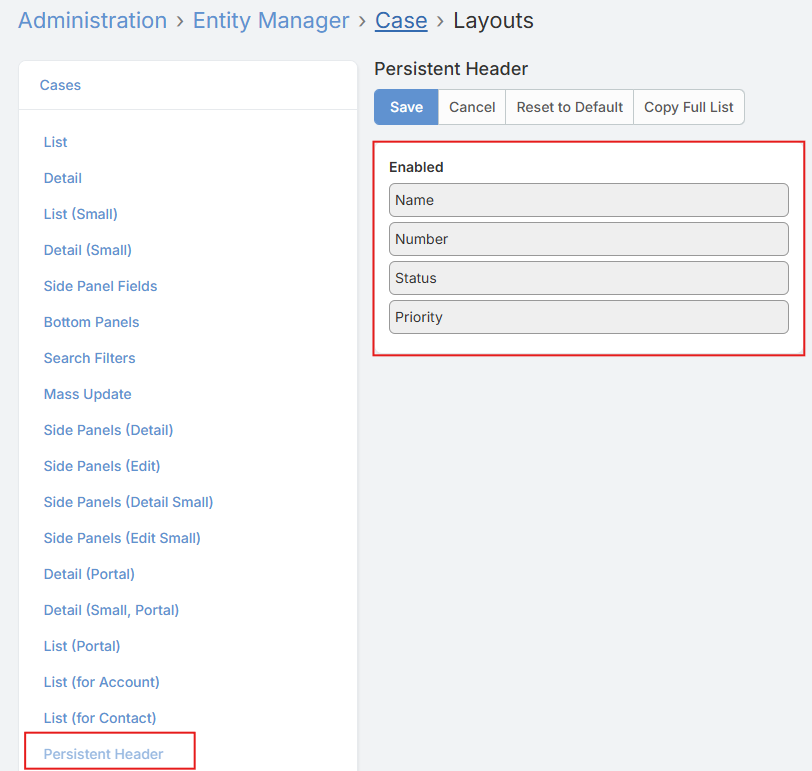Click Reset to Default
Screen dimensions: 812x771
point(570,107)
